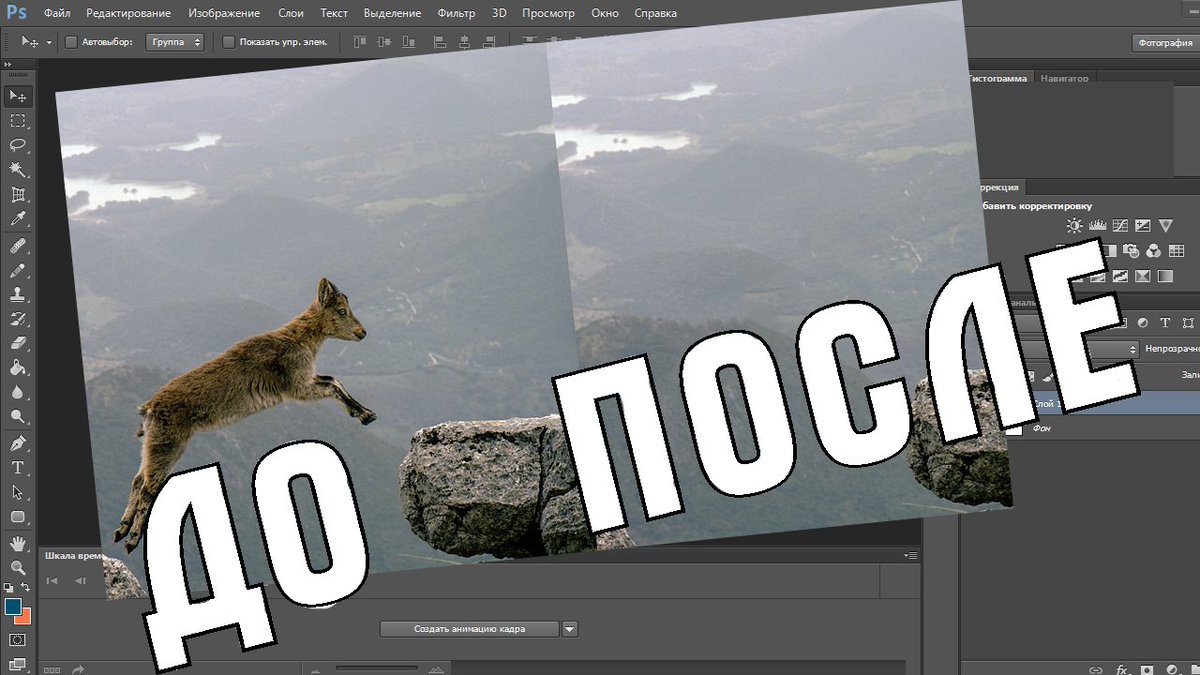This screenshot has height=675, width=1200.
Task: Add a Vibrance adjustment
Action: click(x=1166, y=226)
